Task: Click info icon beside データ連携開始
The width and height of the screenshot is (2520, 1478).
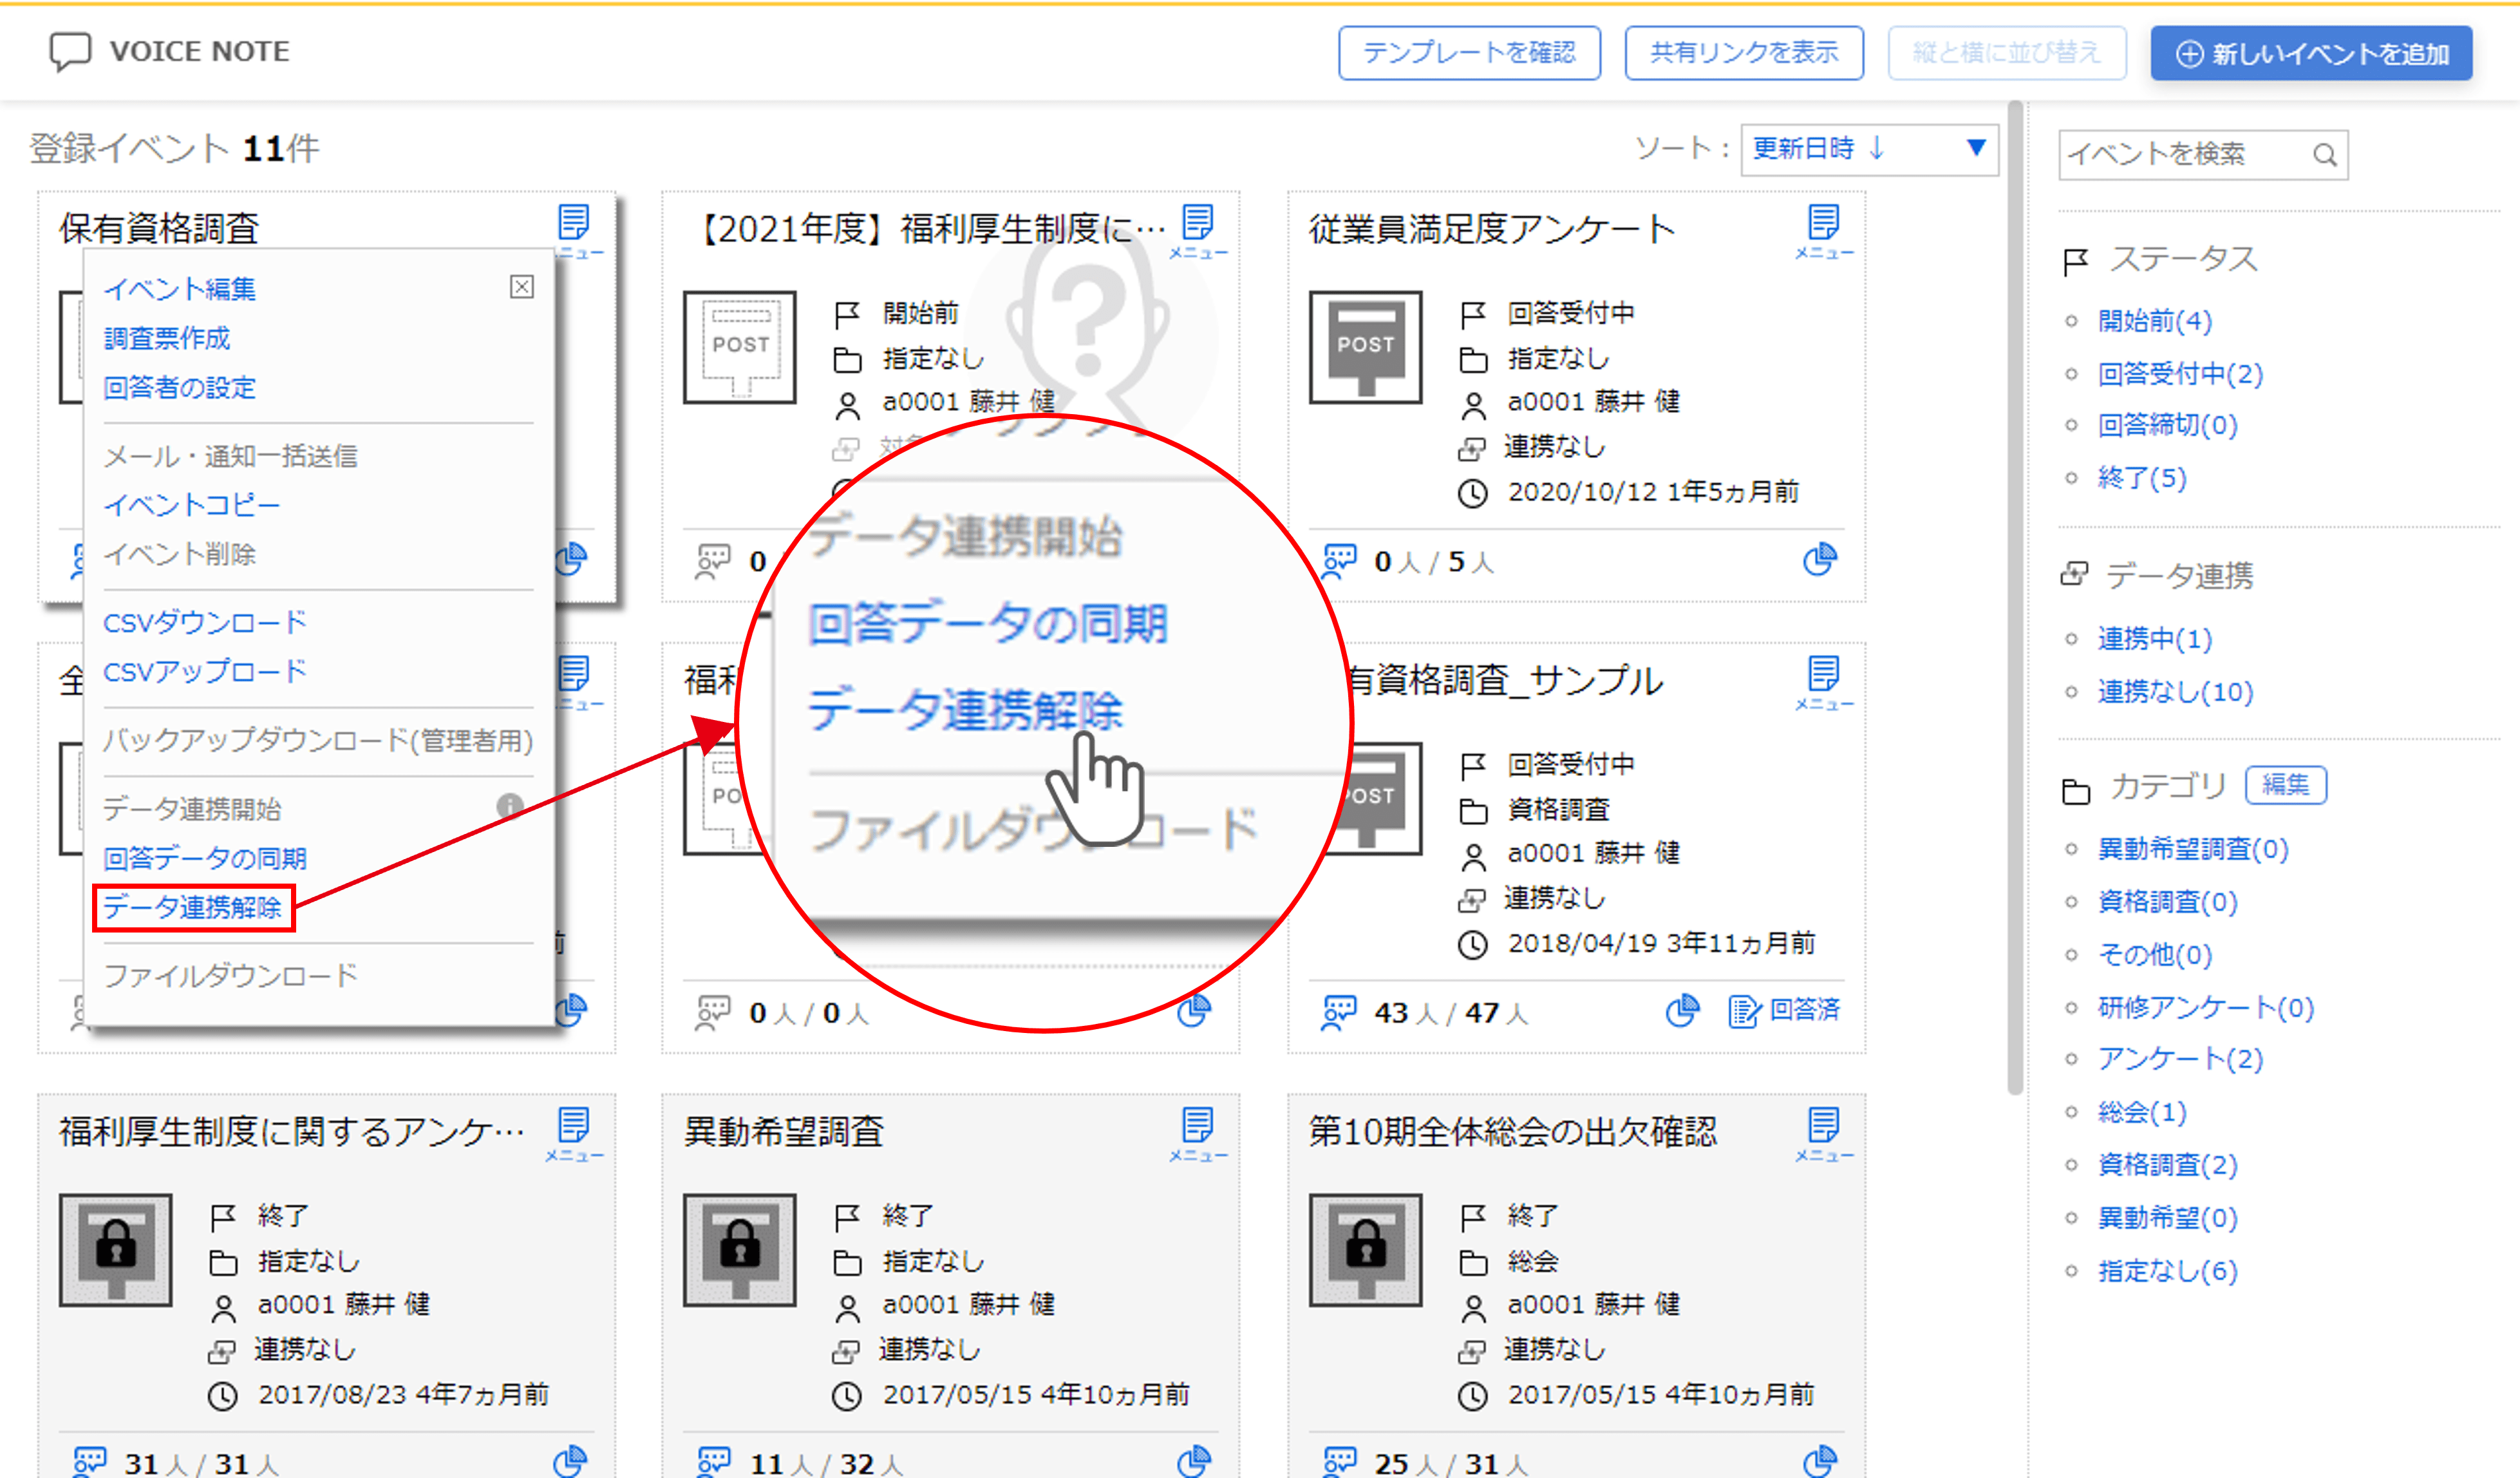Action: 510,806
